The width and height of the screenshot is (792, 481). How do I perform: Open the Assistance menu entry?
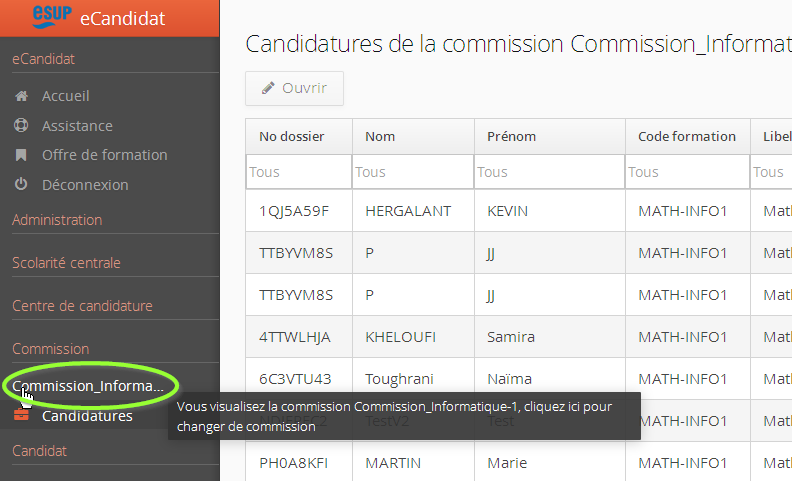click(x=77, y=126)
